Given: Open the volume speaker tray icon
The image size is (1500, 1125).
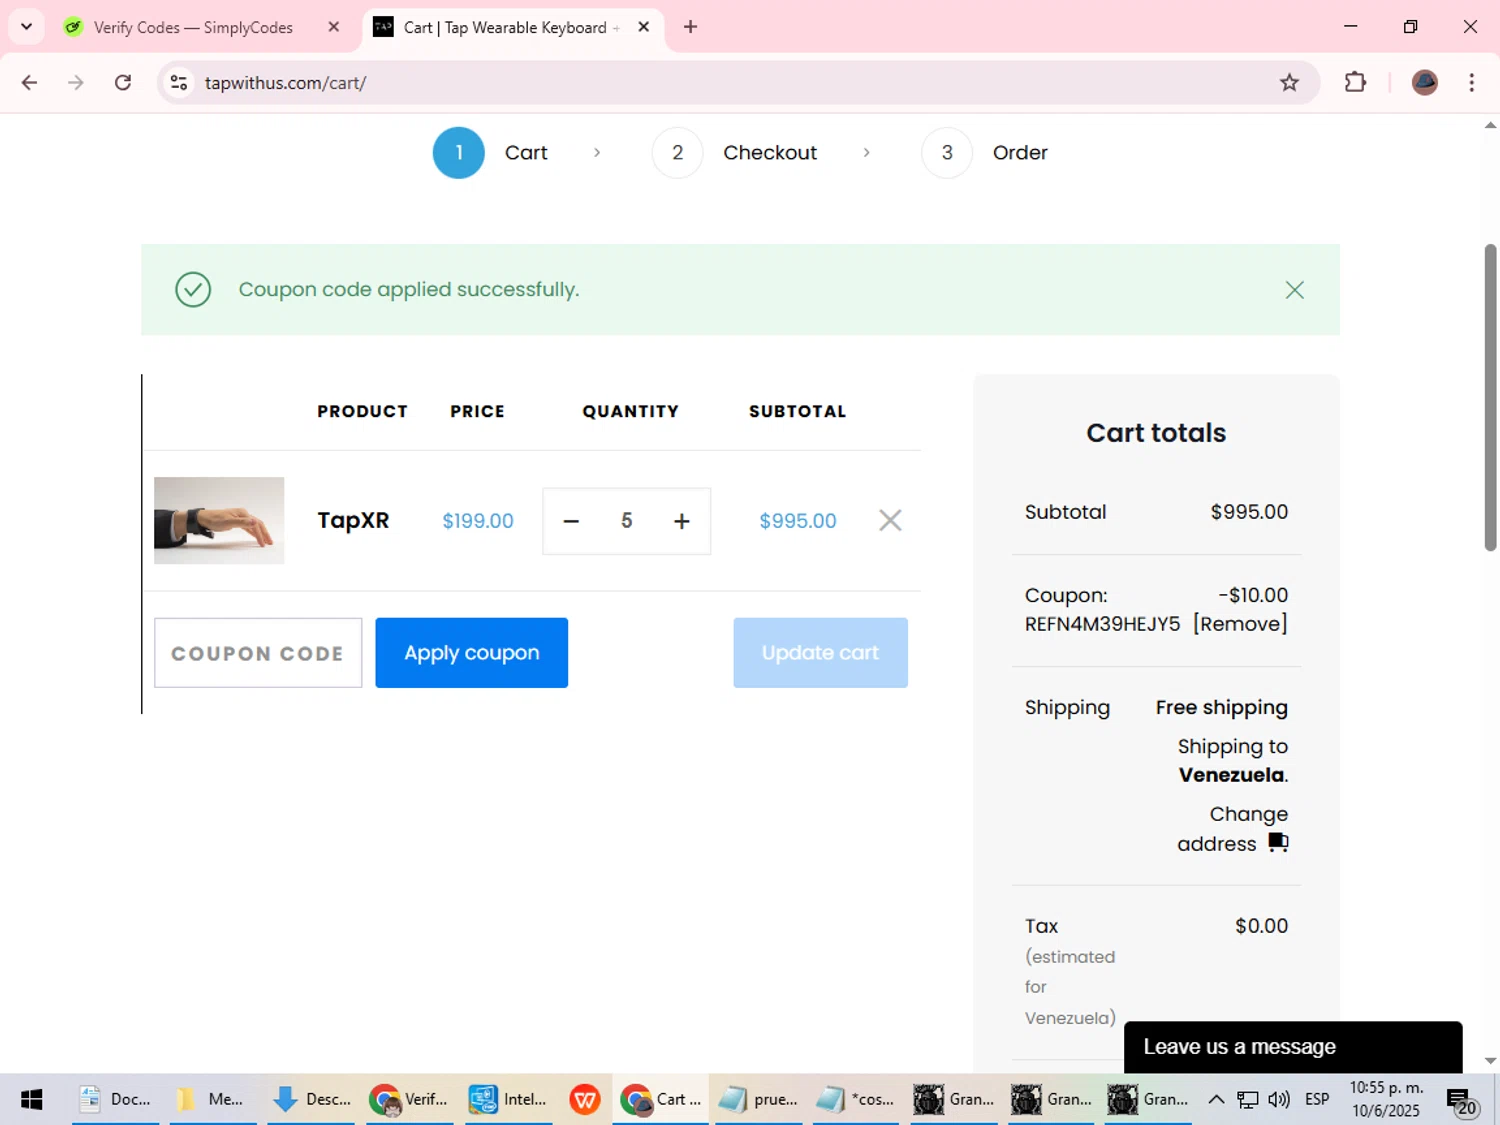Looking at the screenshot, I should (x=1279, y=1100).
